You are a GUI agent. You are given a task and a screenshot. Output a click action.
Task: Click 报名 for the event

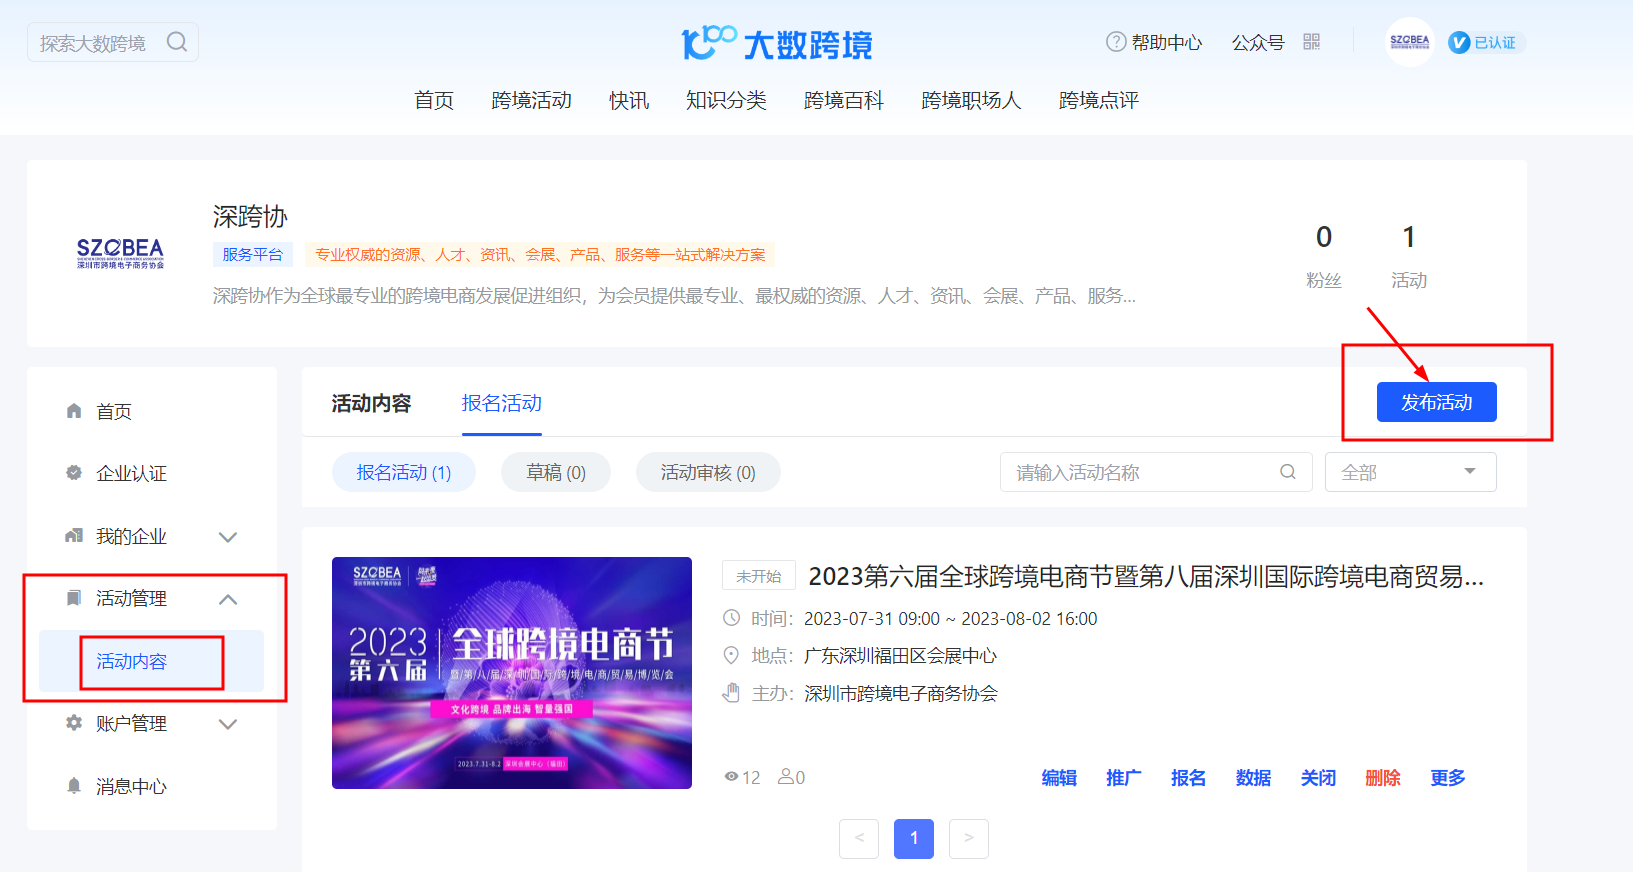[x=1189, y=778]
